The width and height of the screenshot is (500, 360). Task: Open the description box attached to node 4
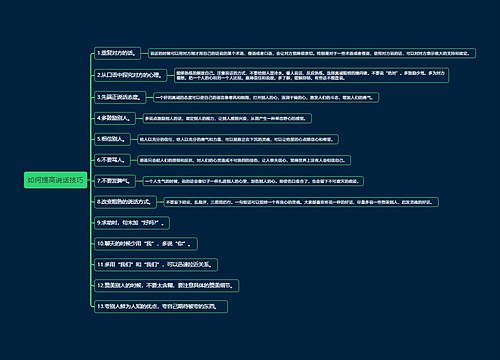pyautogui.click(x=227, y=118)
